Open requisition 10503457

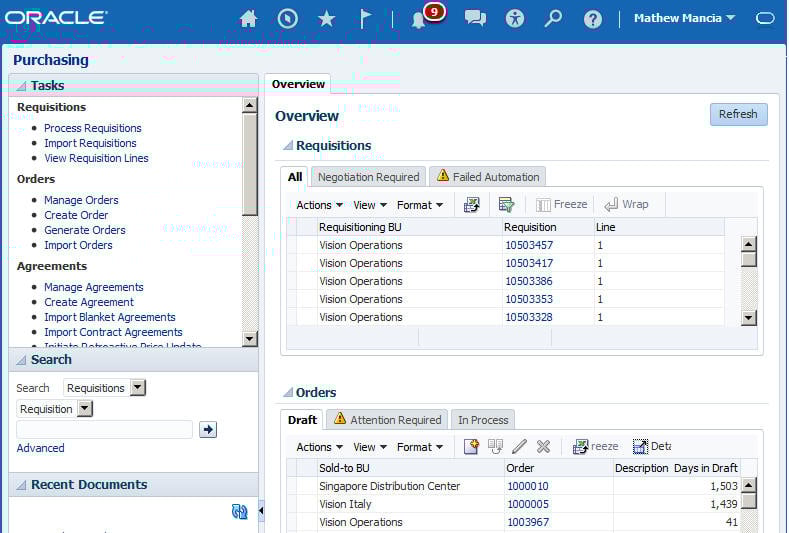(x=529, y=245)
